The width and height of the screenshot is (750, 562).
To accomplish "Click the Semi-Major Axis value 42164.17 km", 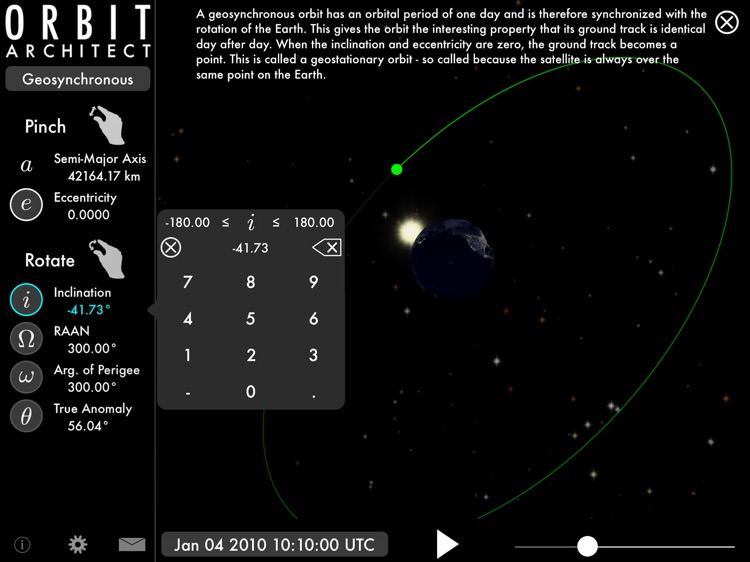I will (x=104, y=176).
